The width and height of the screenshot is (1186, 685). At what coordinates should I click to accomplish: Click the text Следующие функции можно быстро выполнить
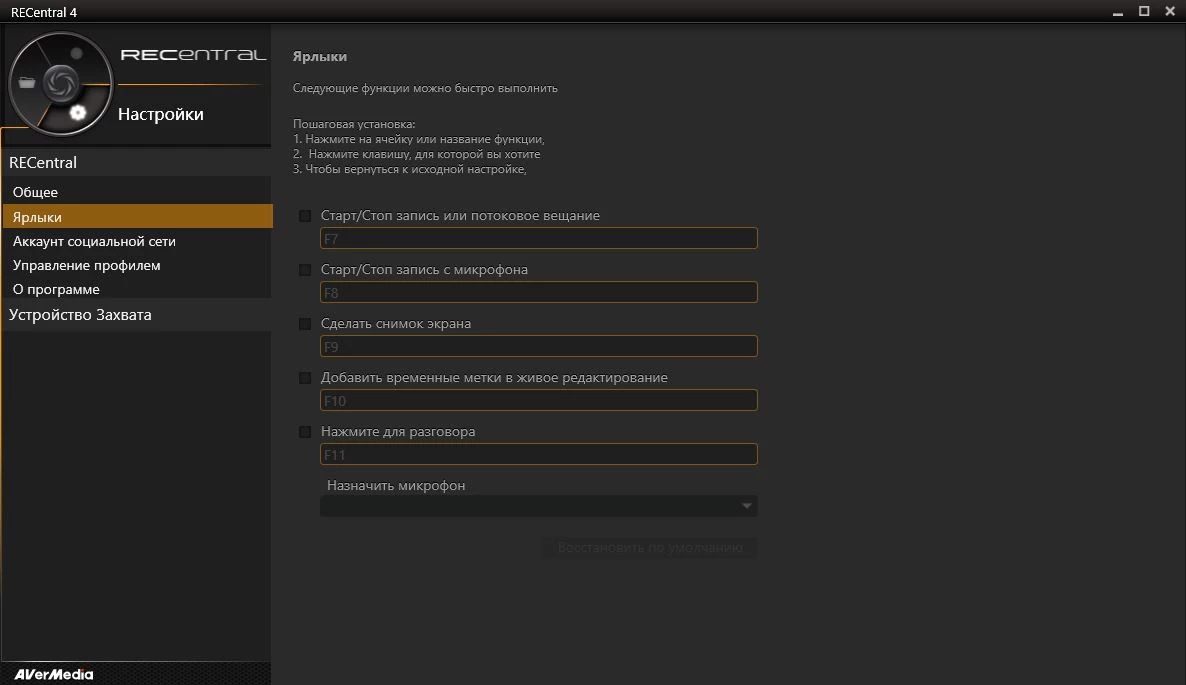coord(425,88)
